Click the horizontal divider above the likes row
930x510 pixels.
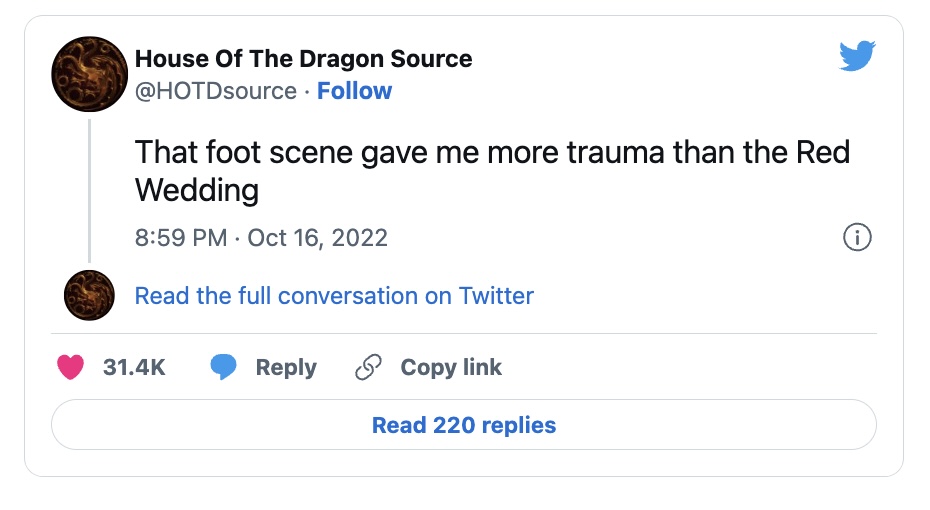pos(464,333)
